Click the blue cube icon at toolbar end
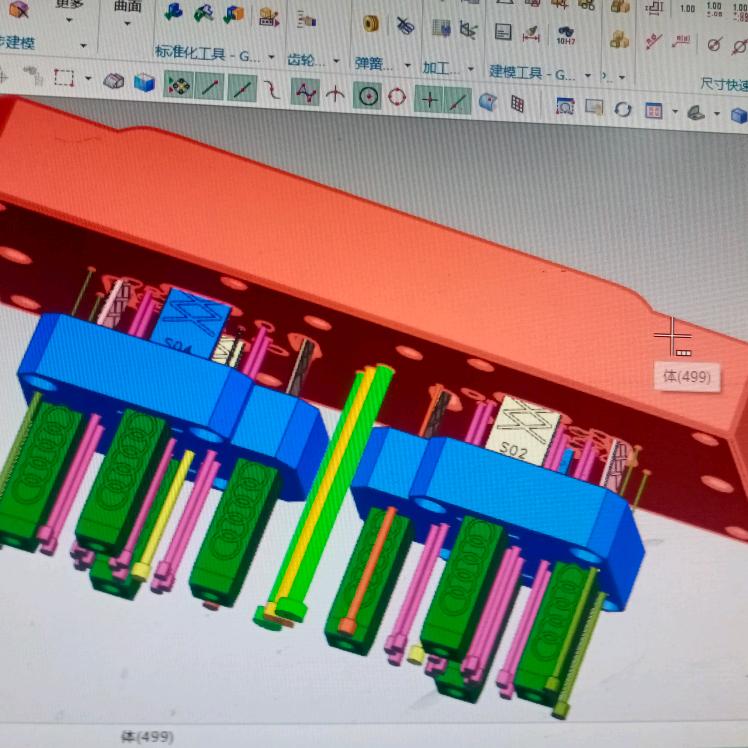748x748 pixels. tap(738, 115)
